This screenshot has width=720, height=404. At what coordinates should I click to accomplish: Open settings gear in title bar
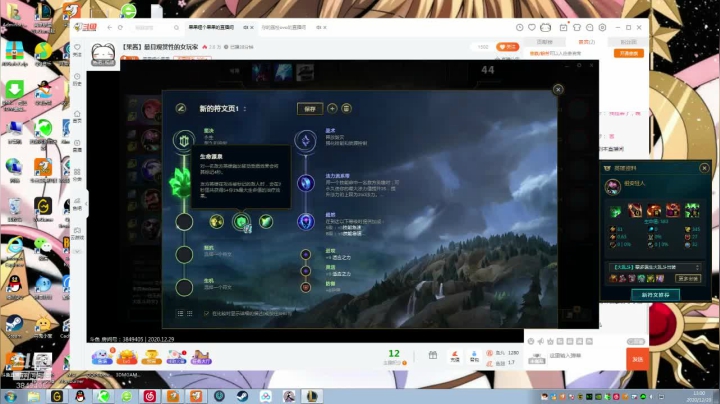602,28
